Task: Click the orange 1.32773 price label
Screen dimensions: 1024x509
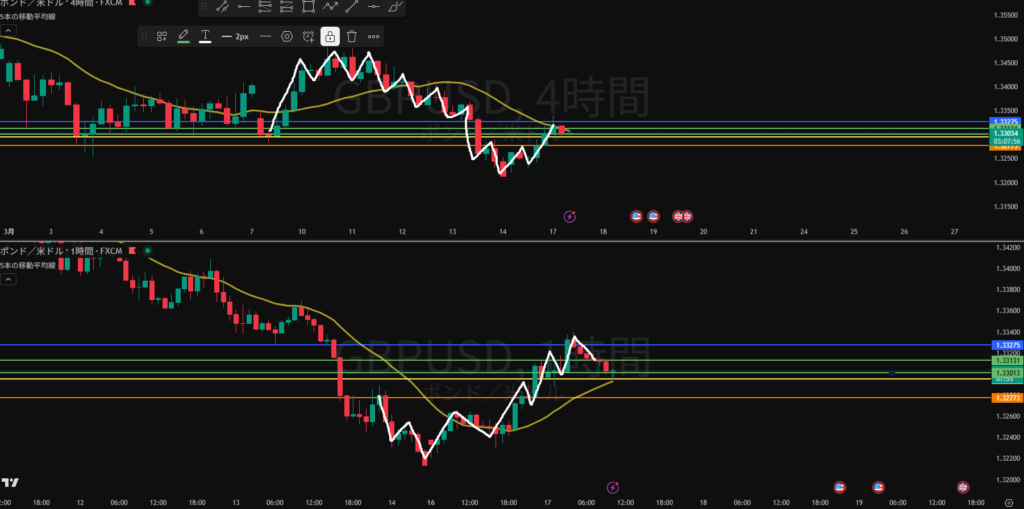Action: [1003, 398]
